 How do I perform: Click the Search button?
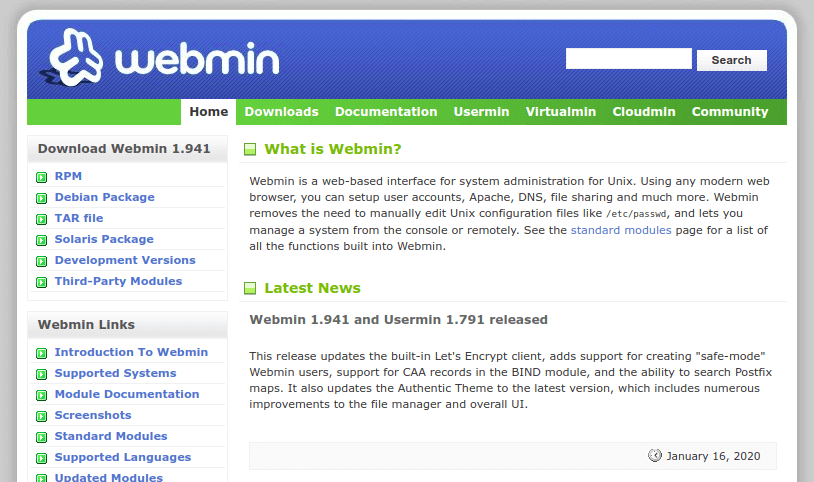(731, 60)
